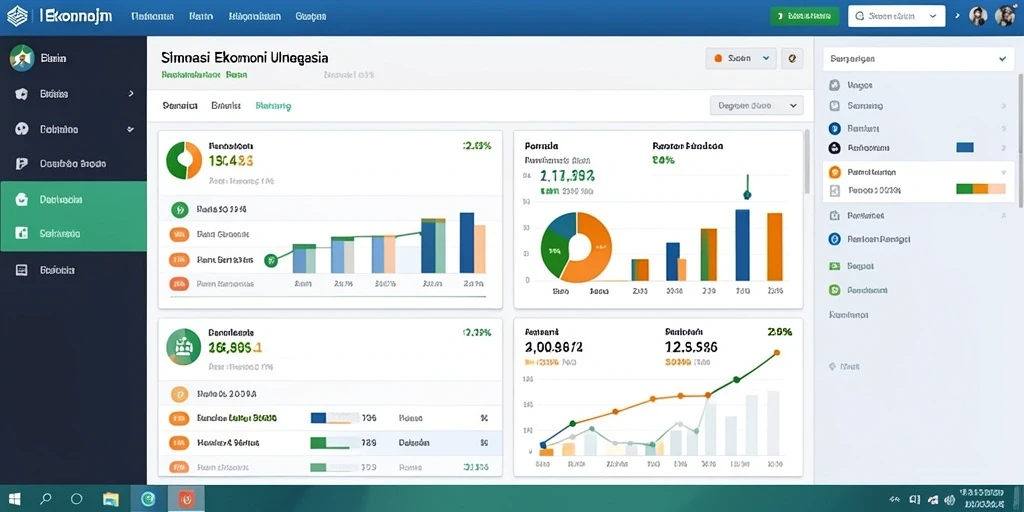Open the search dropdown in the top bar
Image resolution: width=1024 pixels, height=512 pixels.
(896, 16)
